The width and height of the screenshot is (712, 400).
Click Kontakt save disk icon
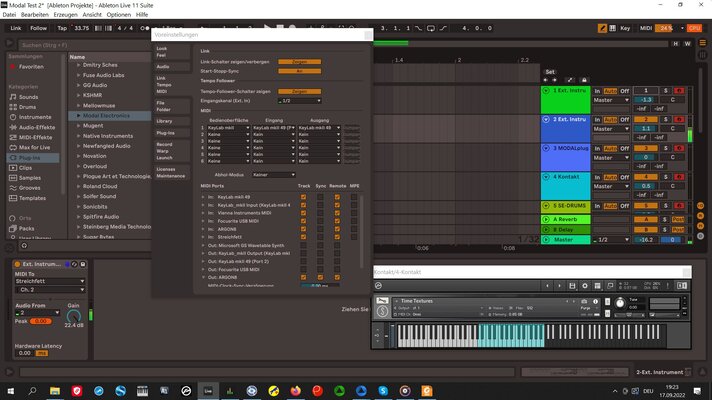coord(572,286)
